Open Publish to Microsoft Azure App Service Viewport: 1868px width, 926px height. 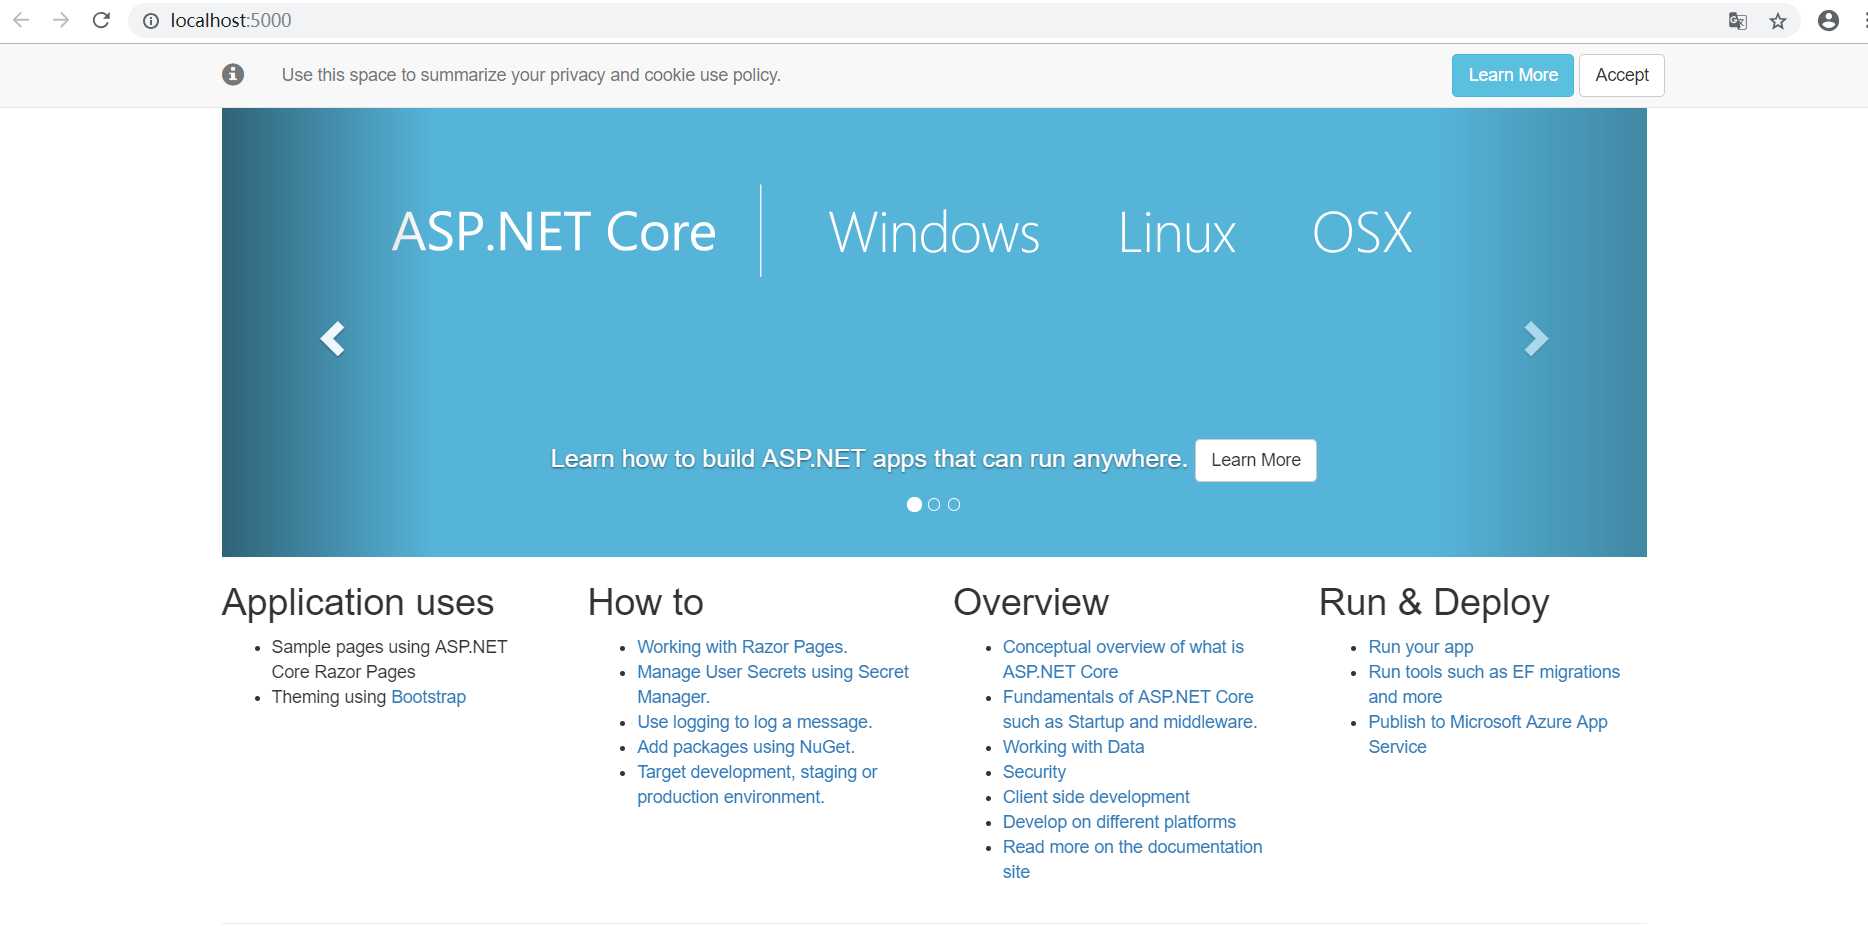[1487, 734]
